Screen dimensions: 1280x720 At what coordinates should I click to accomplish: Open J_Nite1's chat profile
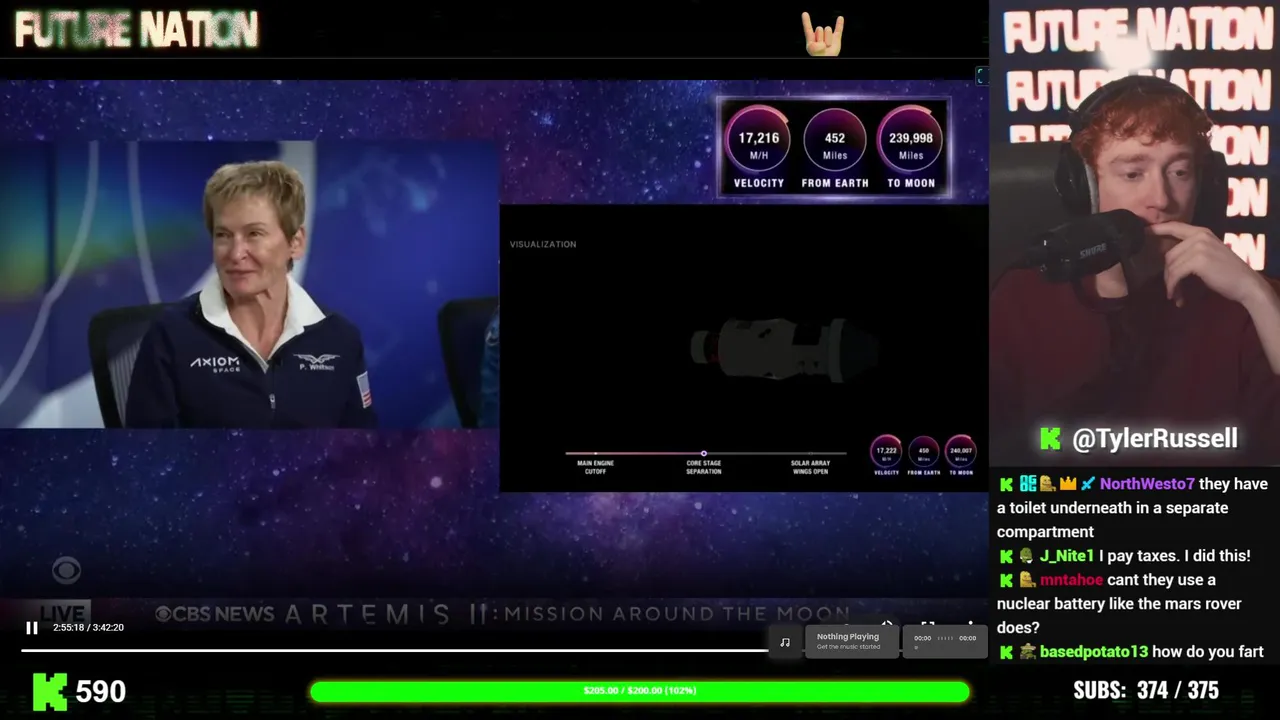pos(1067,556)
